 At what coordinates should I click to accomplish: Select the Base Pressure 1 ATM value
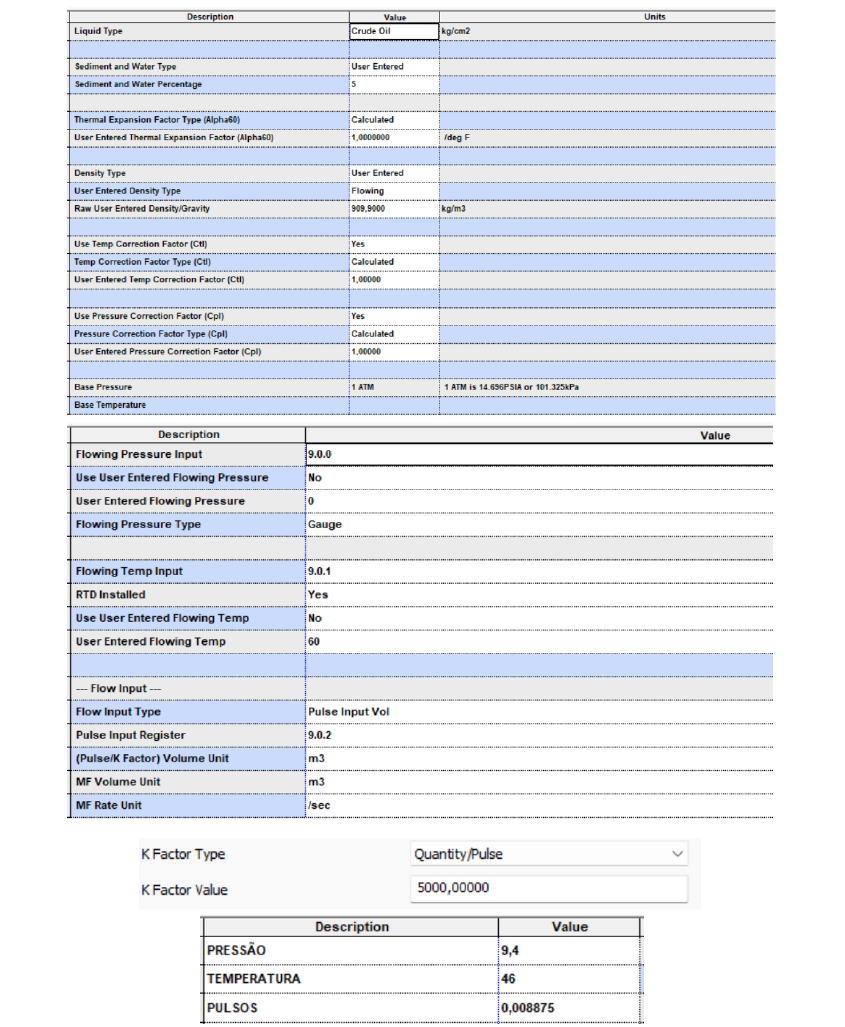394,387
